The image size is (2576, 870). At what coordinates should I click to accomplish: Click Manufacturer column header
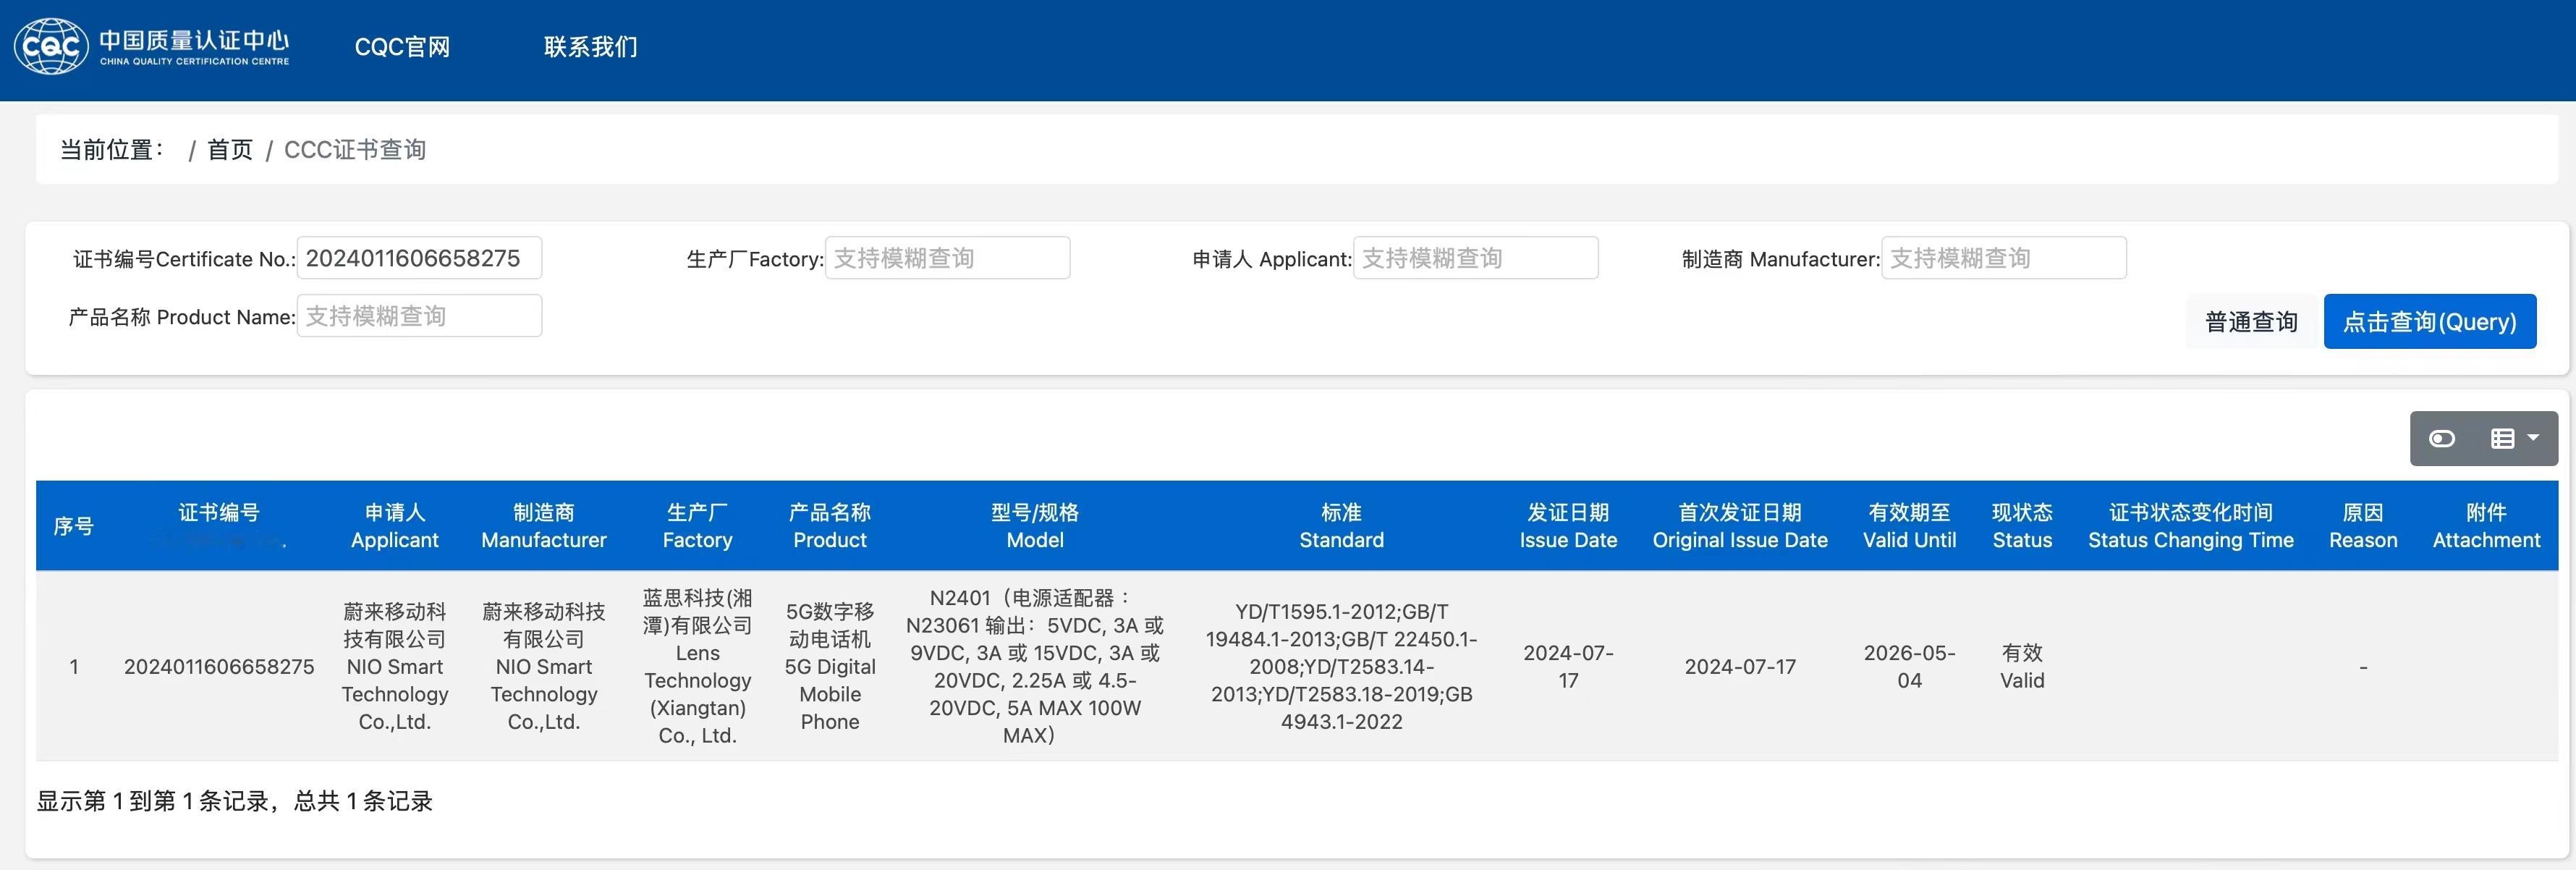[544, 526]
